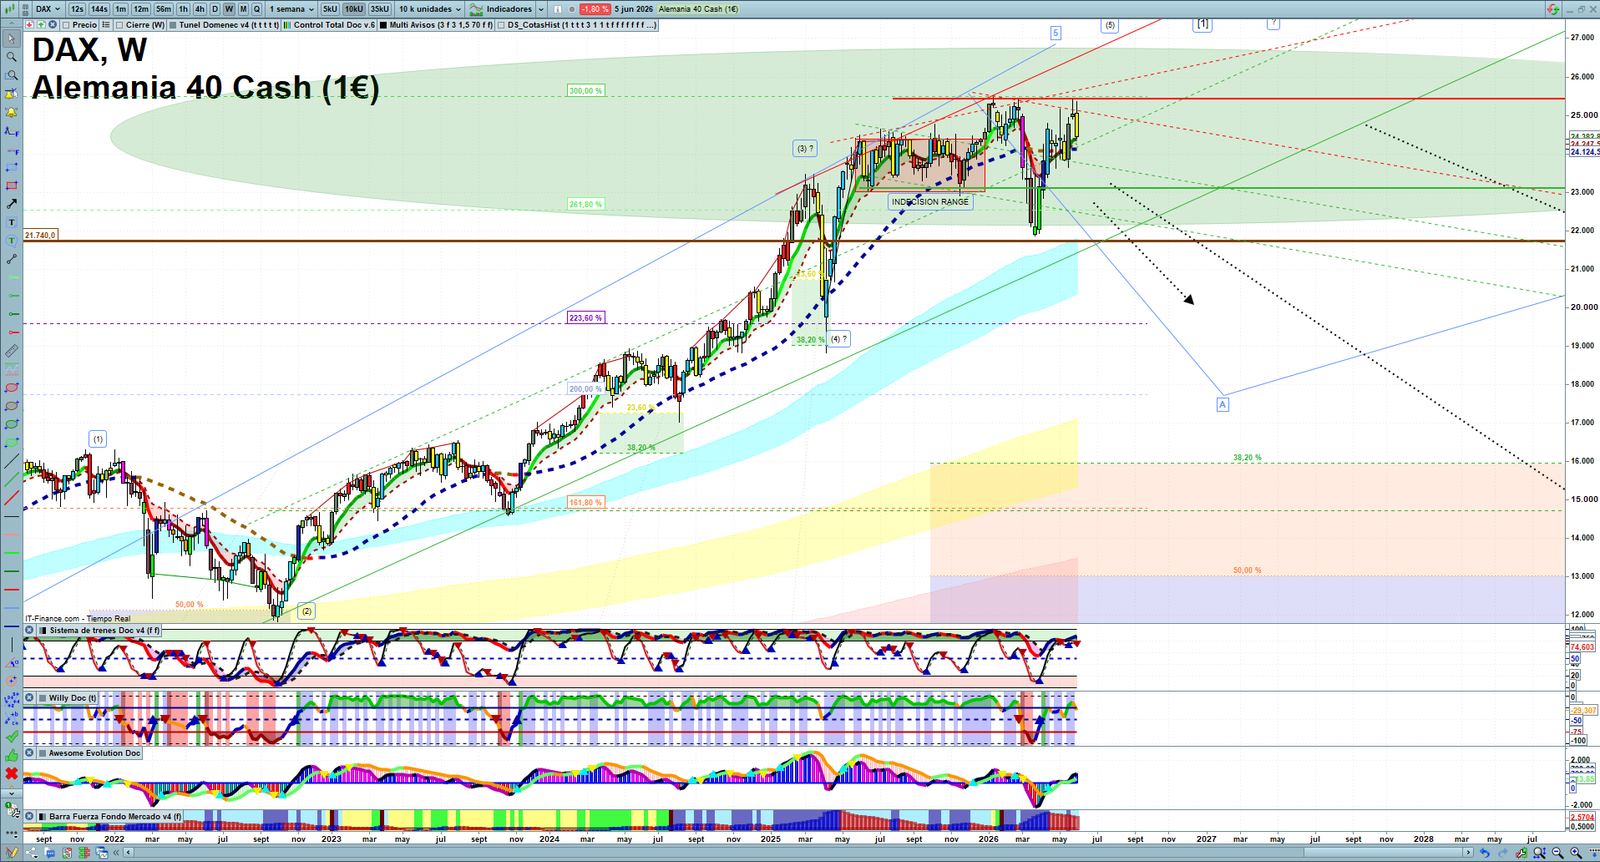This screenshot has height=862, width=1600.
Task: Select the ruler measuring tool
Action: 12,352
